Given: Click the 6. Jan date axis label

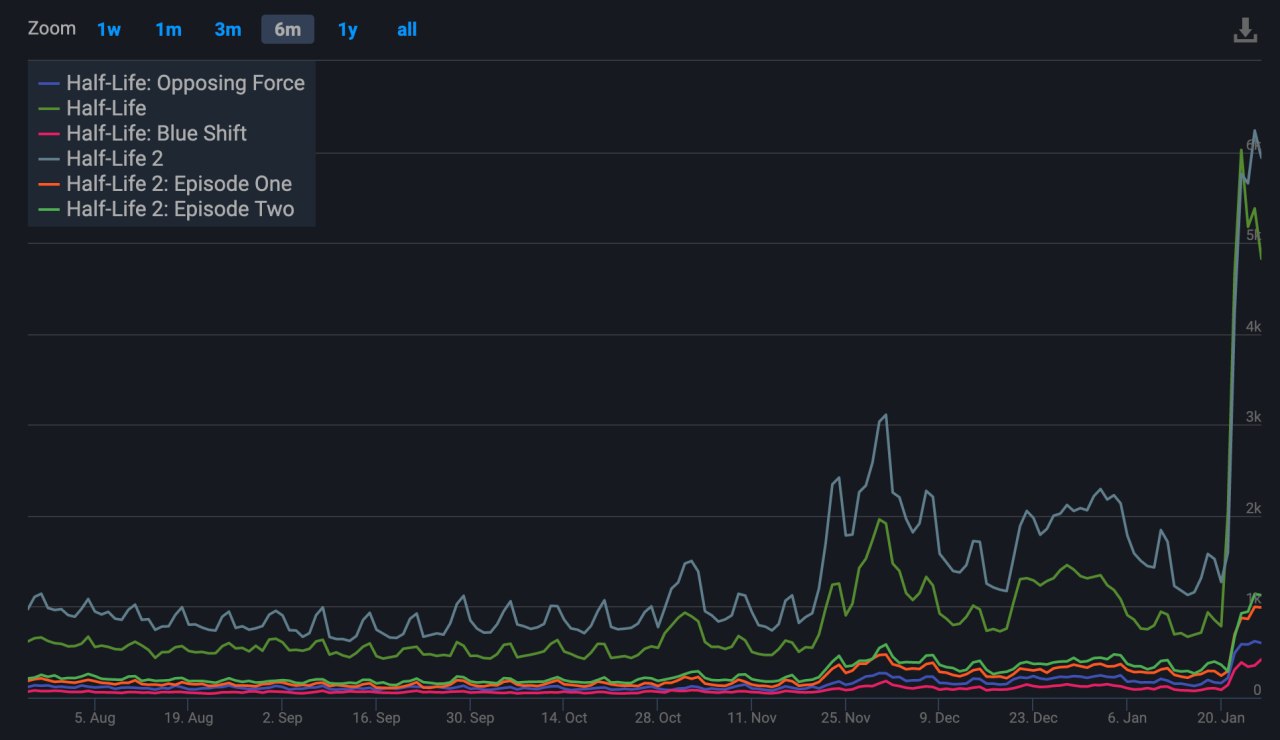Looking at the screenshot, I should coord(1127,718).
